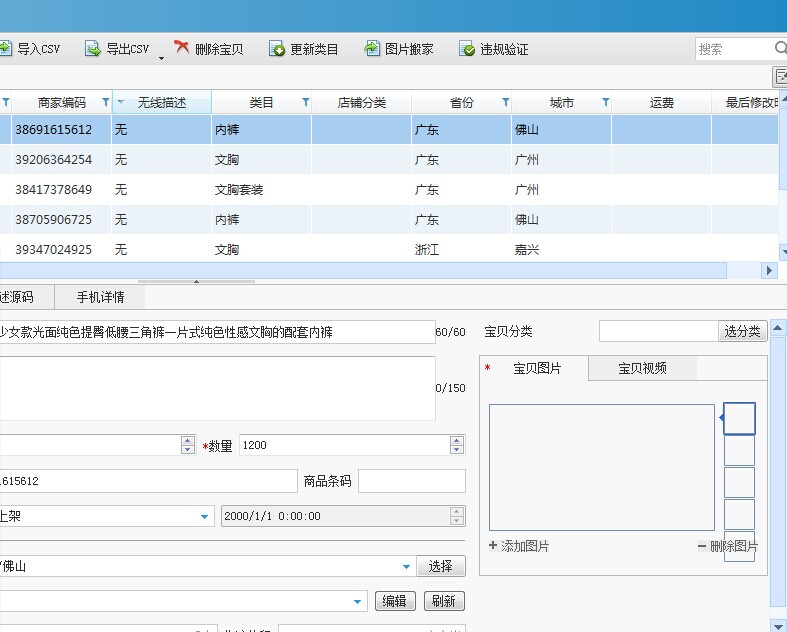787x632 pixels.
Task: Click the 删除宝贝 delete icon
Action: 181,47
